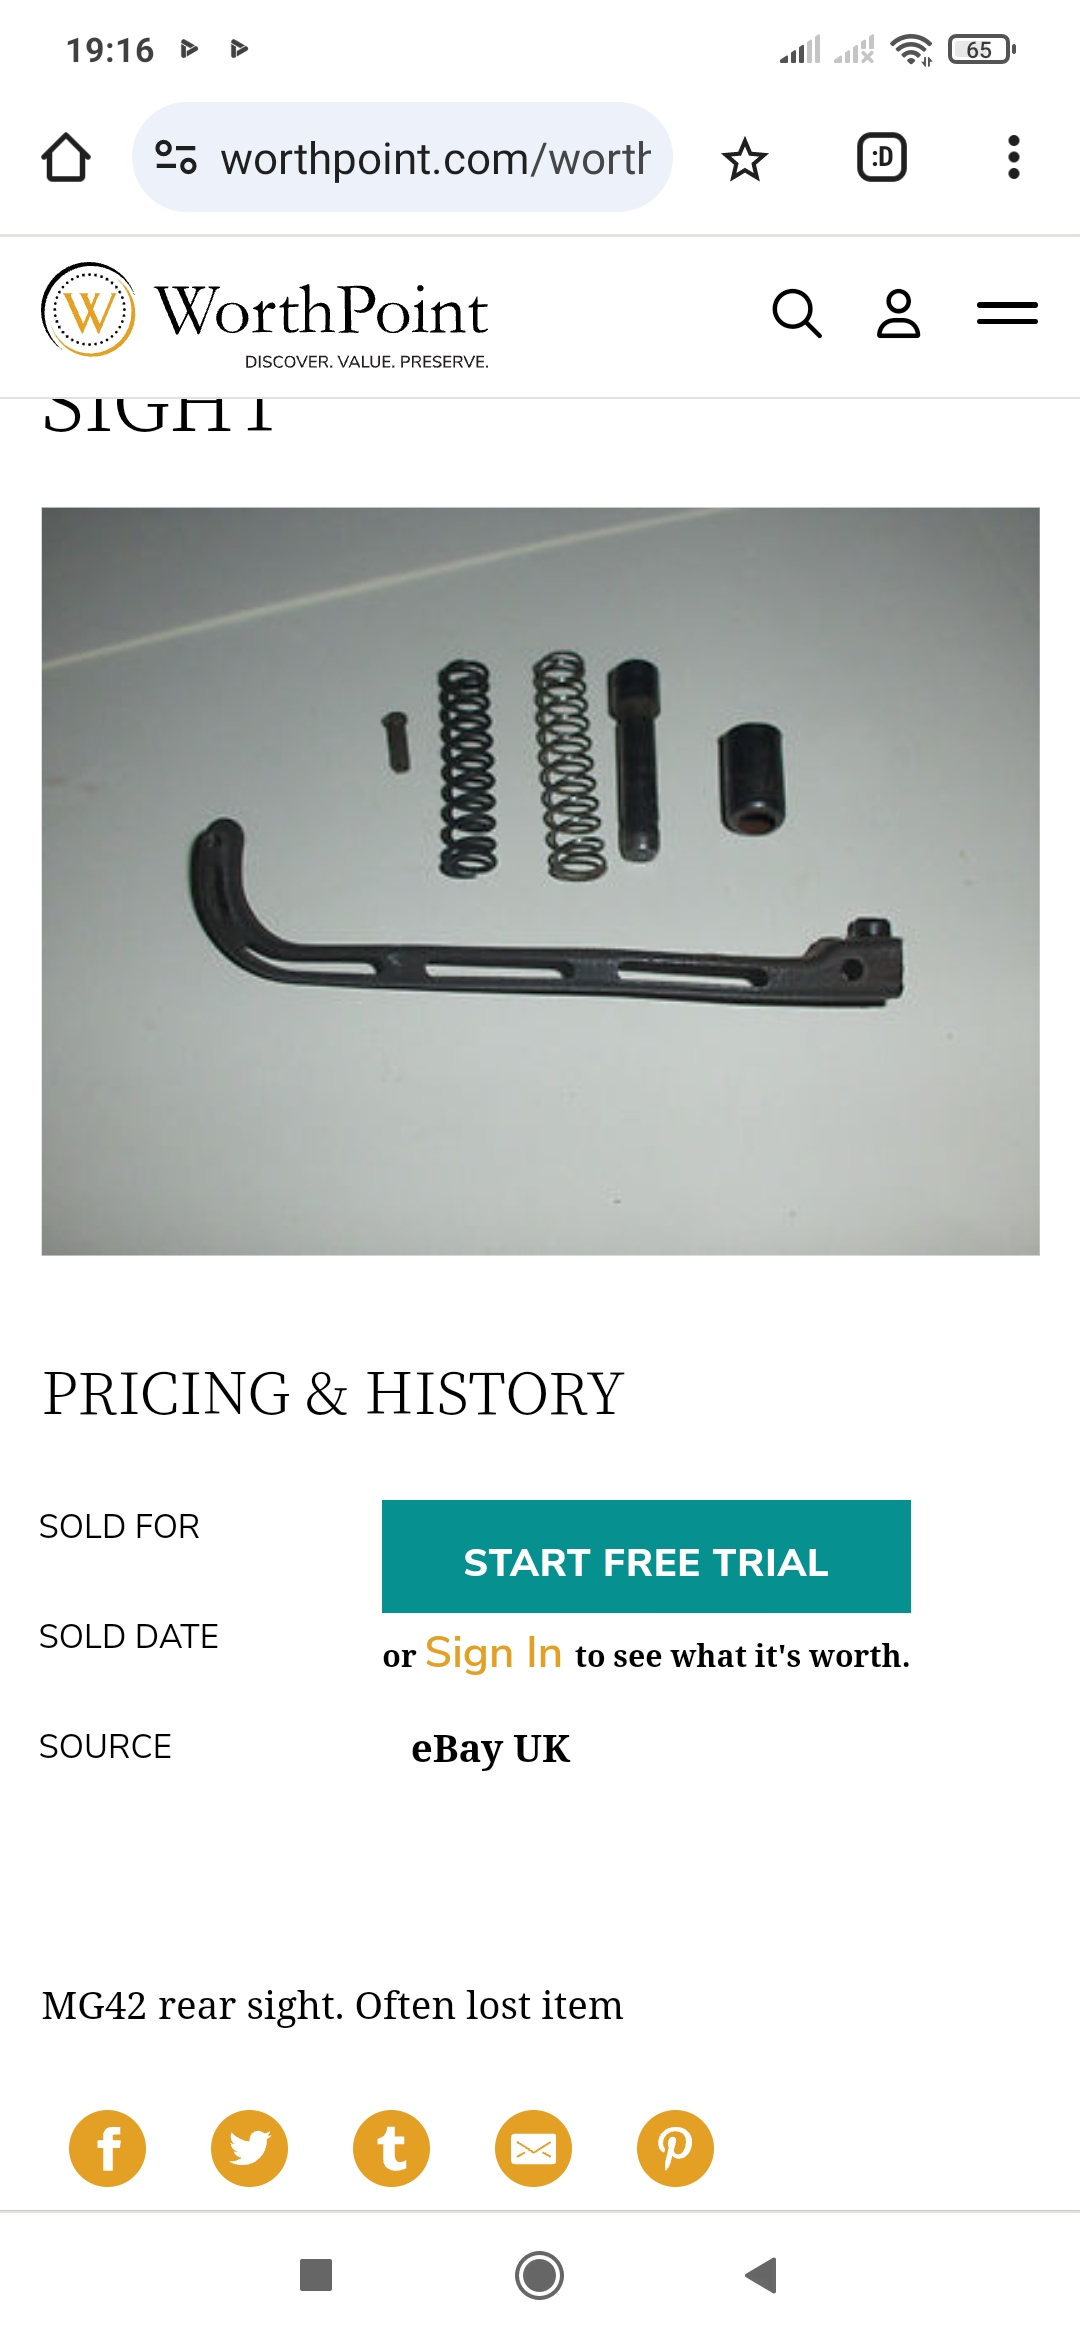
Task: Open site info icon in address bar
Action: [x=176, y=158]
